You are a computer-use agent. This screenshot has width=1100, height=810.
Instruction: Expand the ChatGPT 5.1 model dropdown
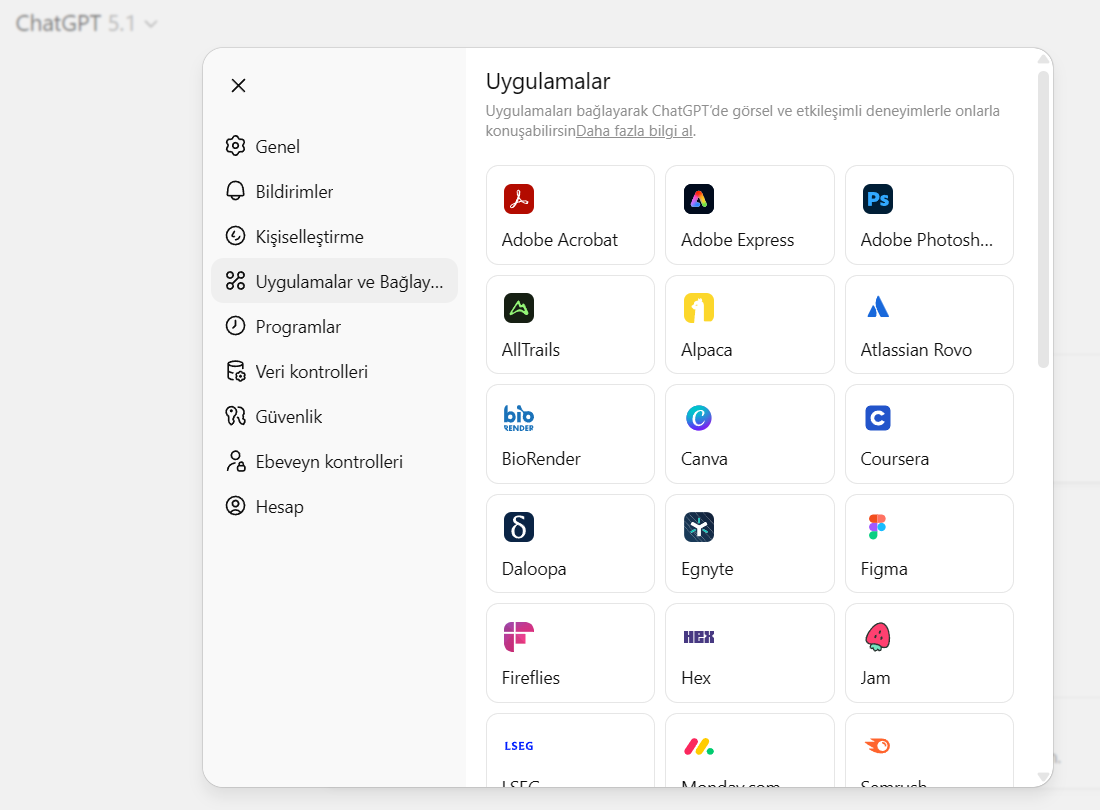[x=86, y=24]
